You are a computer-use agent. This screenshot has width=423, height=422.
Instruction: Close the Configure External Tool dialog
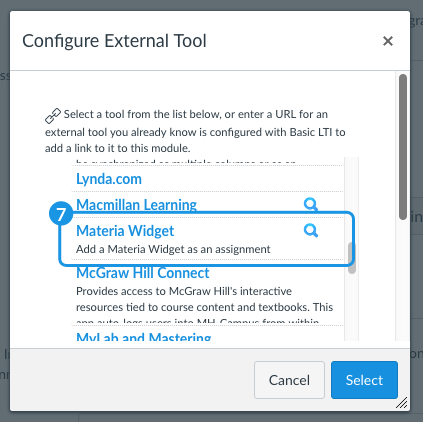pyautogui.click(x=388, y=41)
